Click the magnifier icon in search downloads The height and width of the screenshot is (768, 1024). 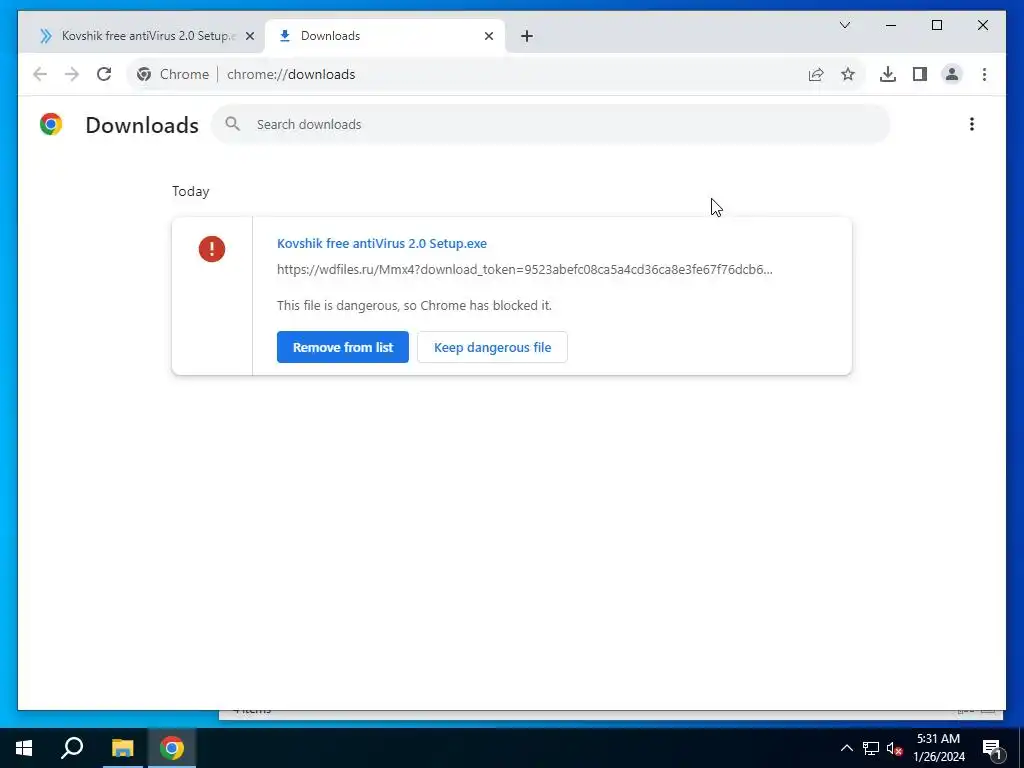click(232, 124)
